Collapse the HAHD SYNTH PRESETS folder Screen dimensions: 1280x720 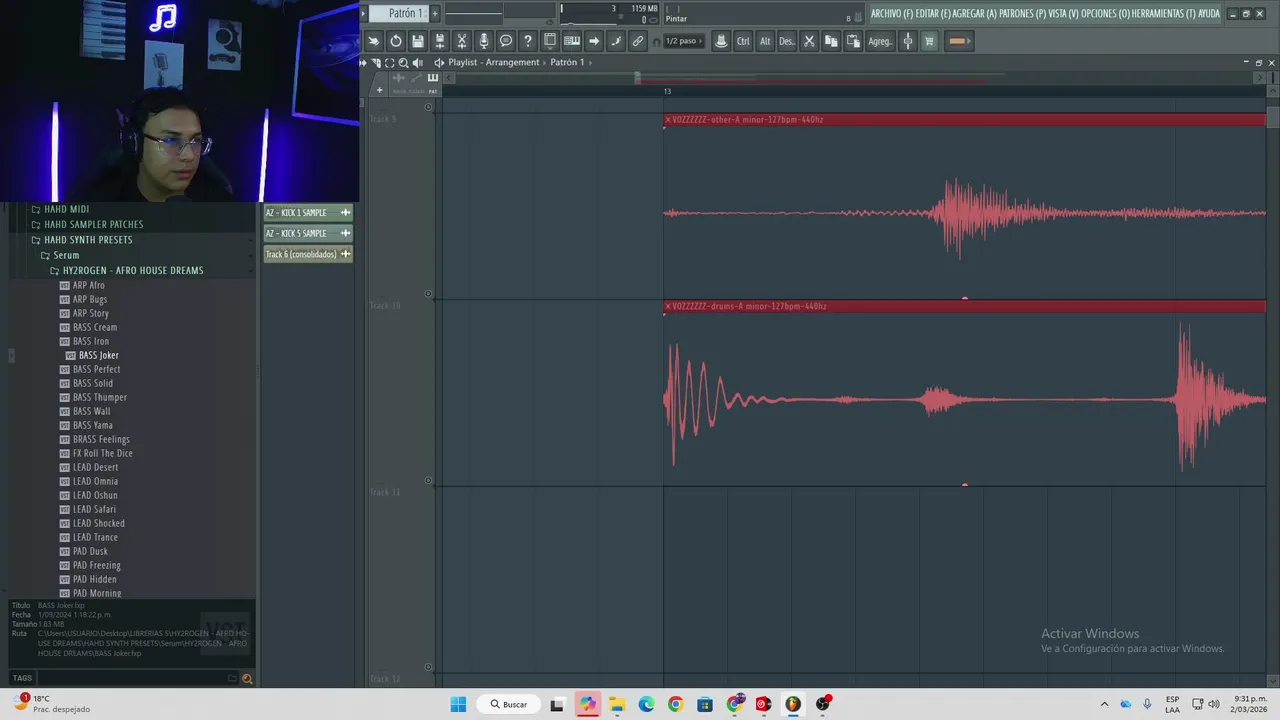coord(88,240)
